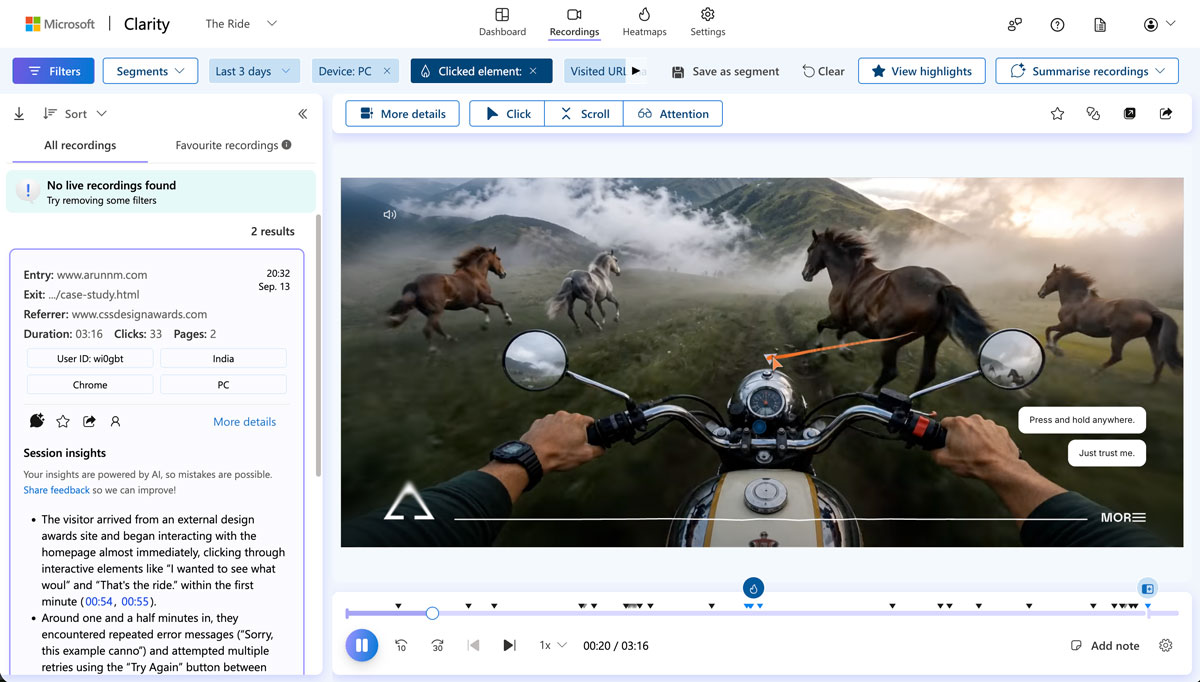Select the Recordings tab

tap(574, 22)
